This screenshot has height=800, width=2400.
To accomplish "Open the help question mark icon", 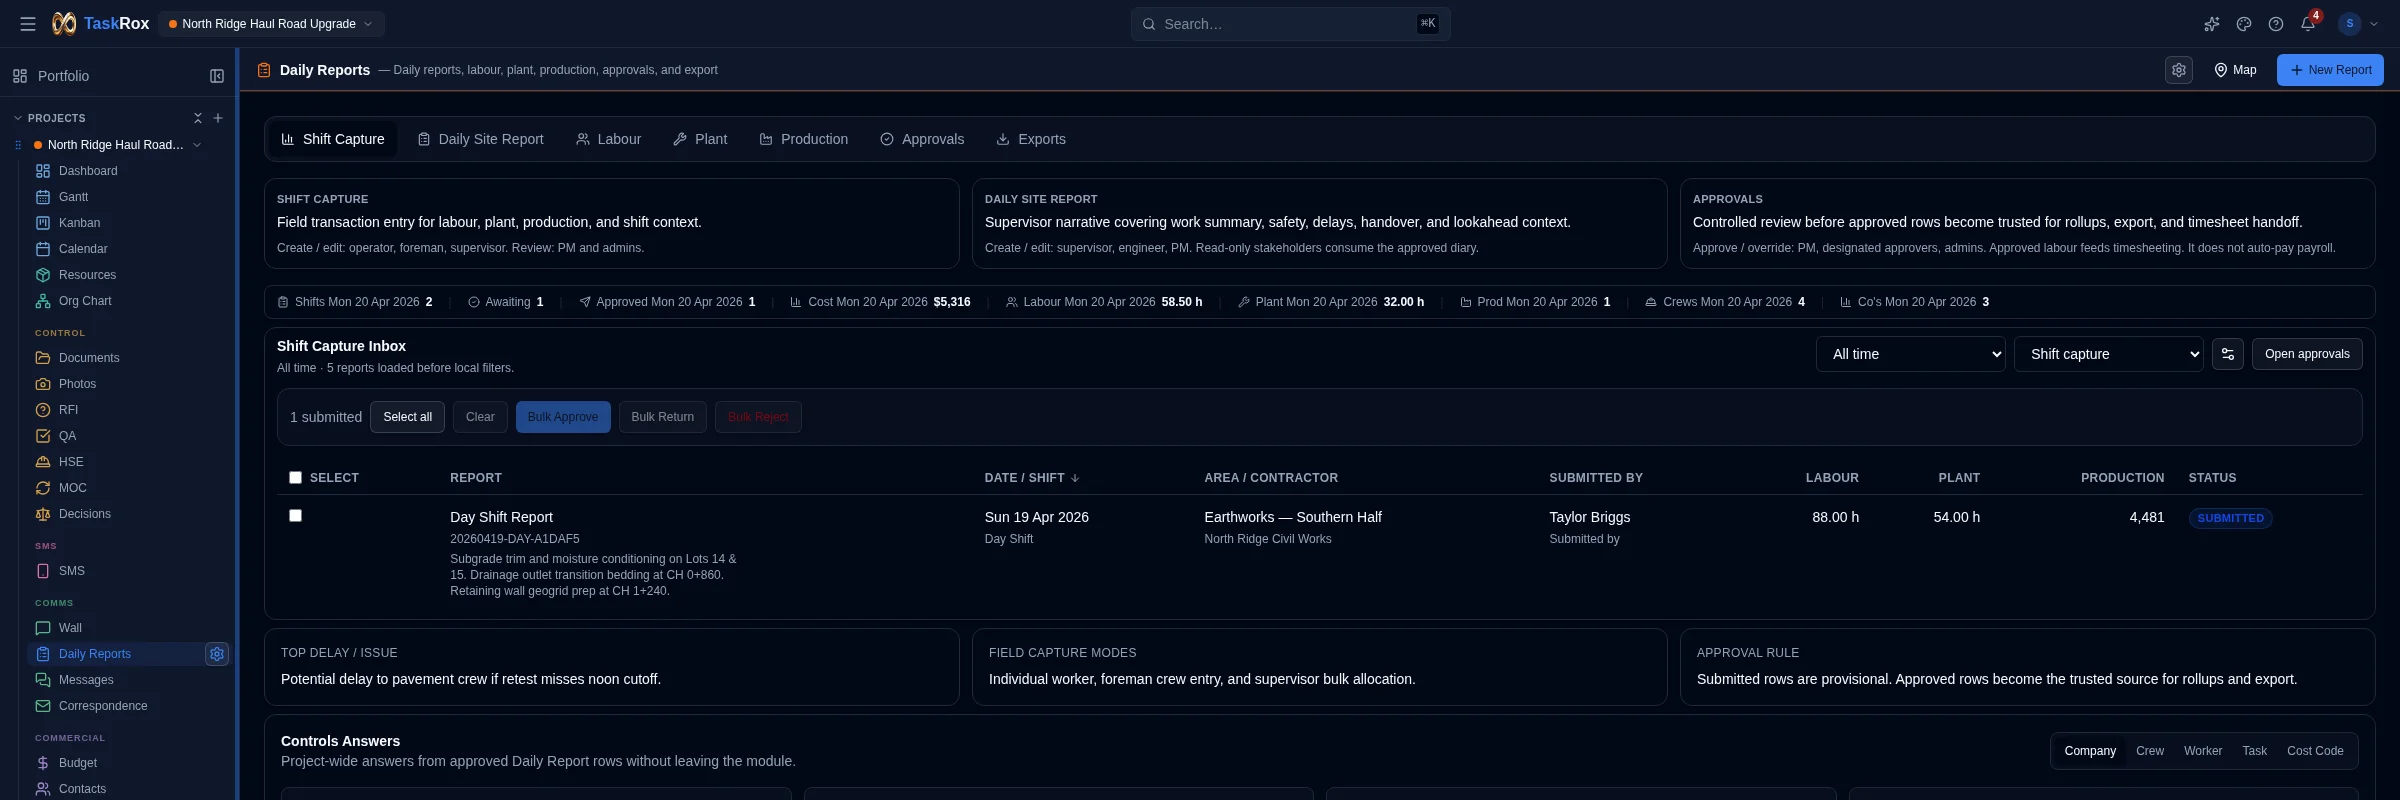I will pos(2276,24).
